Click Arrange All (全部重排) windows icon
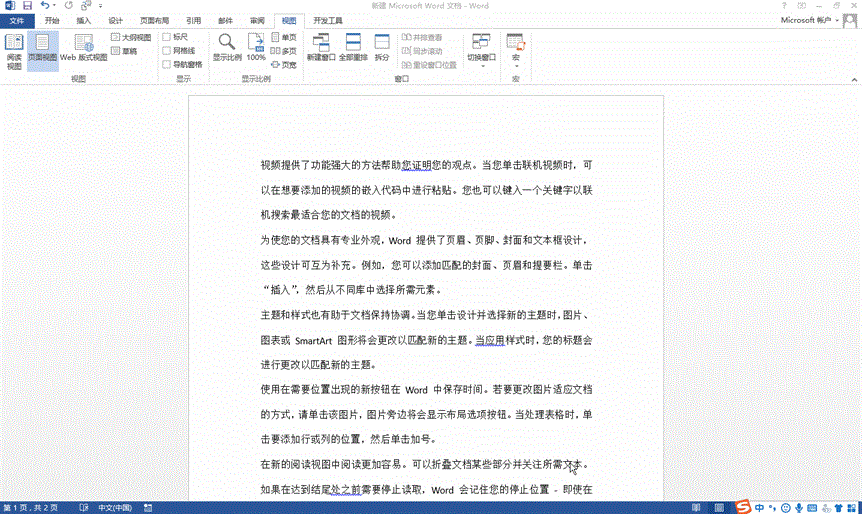This screenshot has height=514, width=862. coord(354,48)
